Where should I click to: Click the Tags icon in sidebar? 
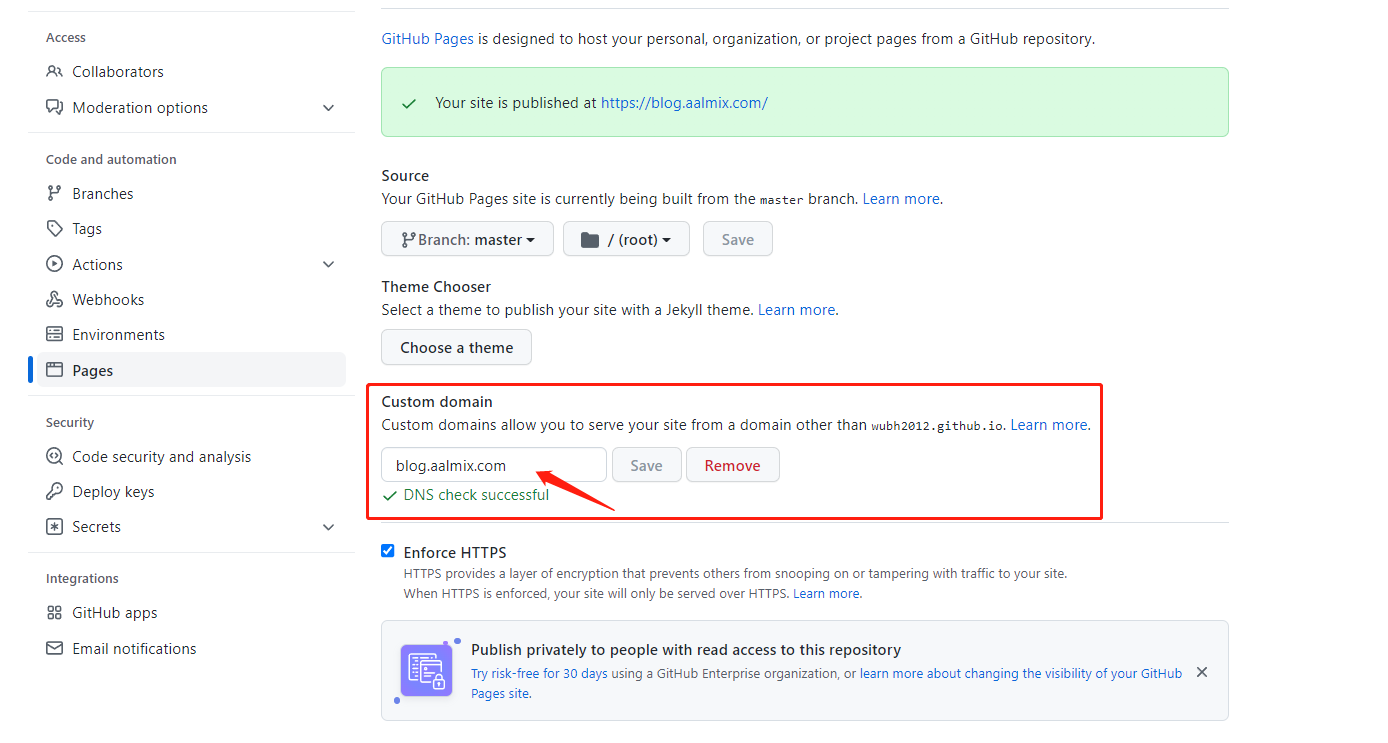point(54,229)
